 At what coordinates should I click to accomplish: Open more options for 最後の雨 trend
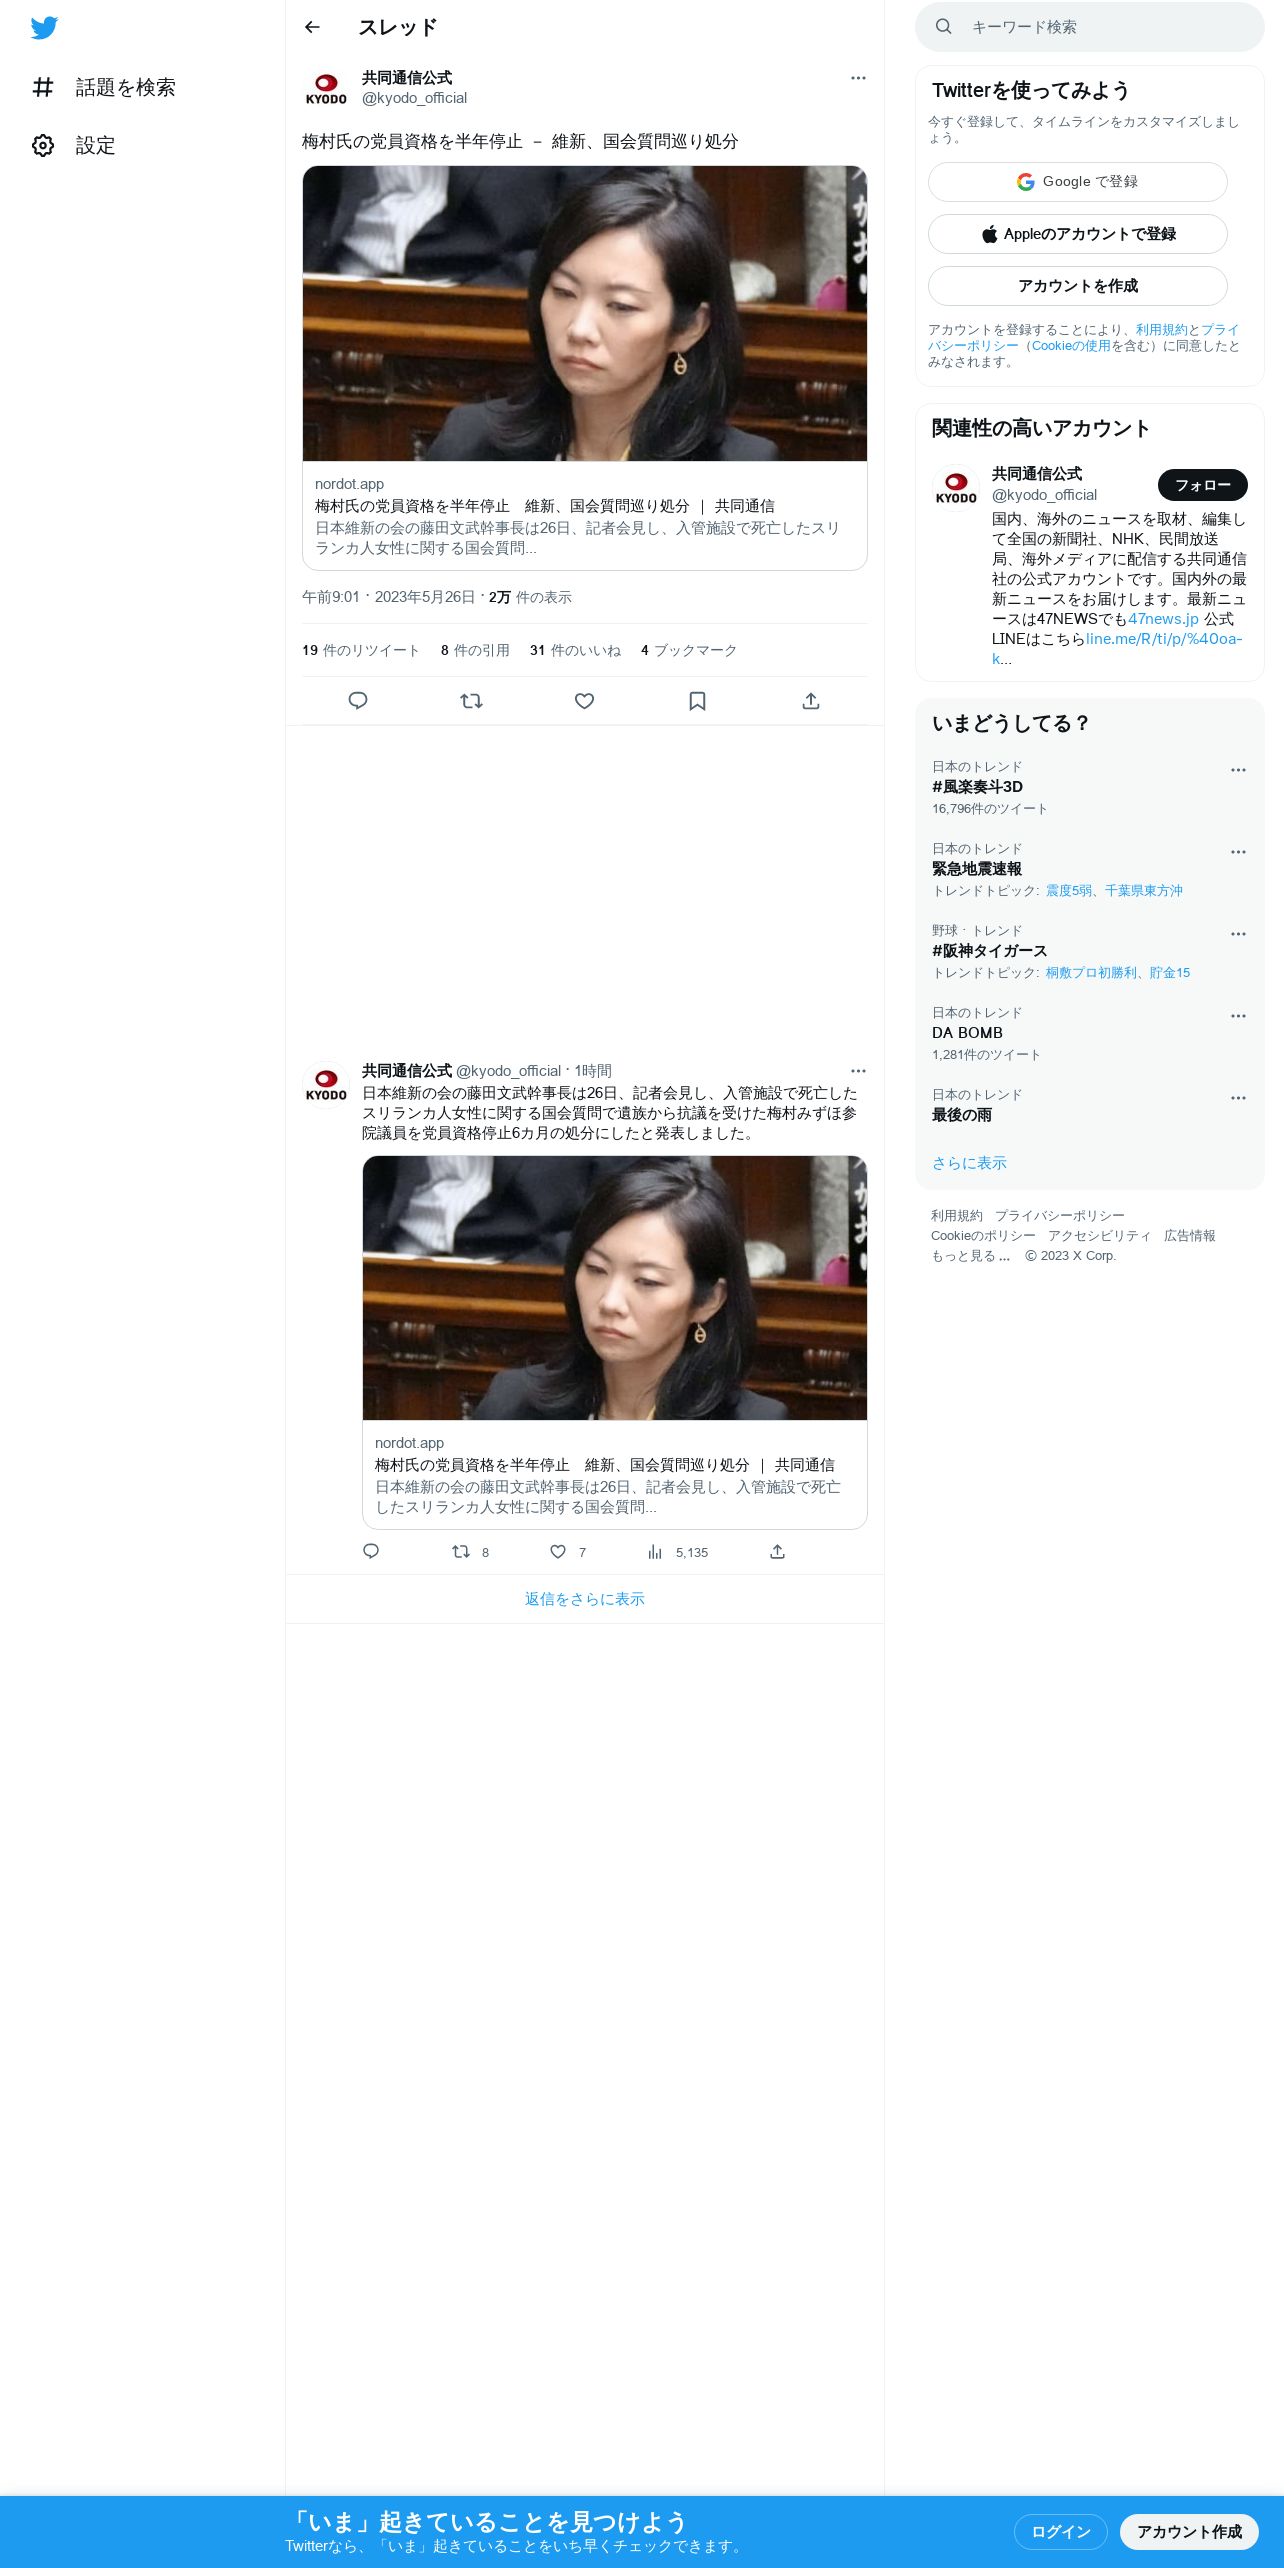click(x=1238, y=1098)
